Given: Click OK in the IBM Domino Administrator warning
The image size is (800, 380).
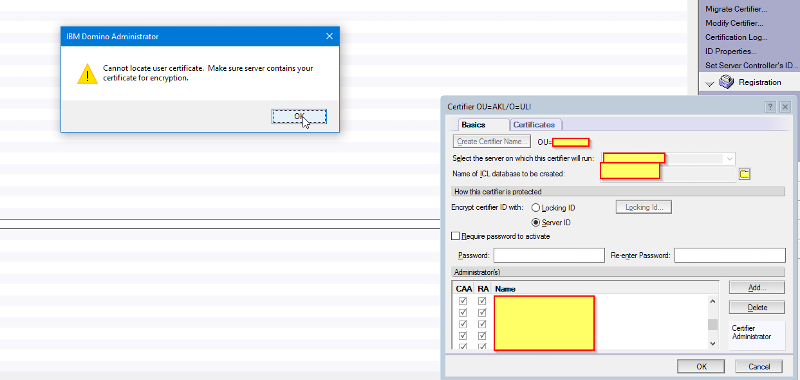Looking at the screenshot, I should click(x=299, y=116).
